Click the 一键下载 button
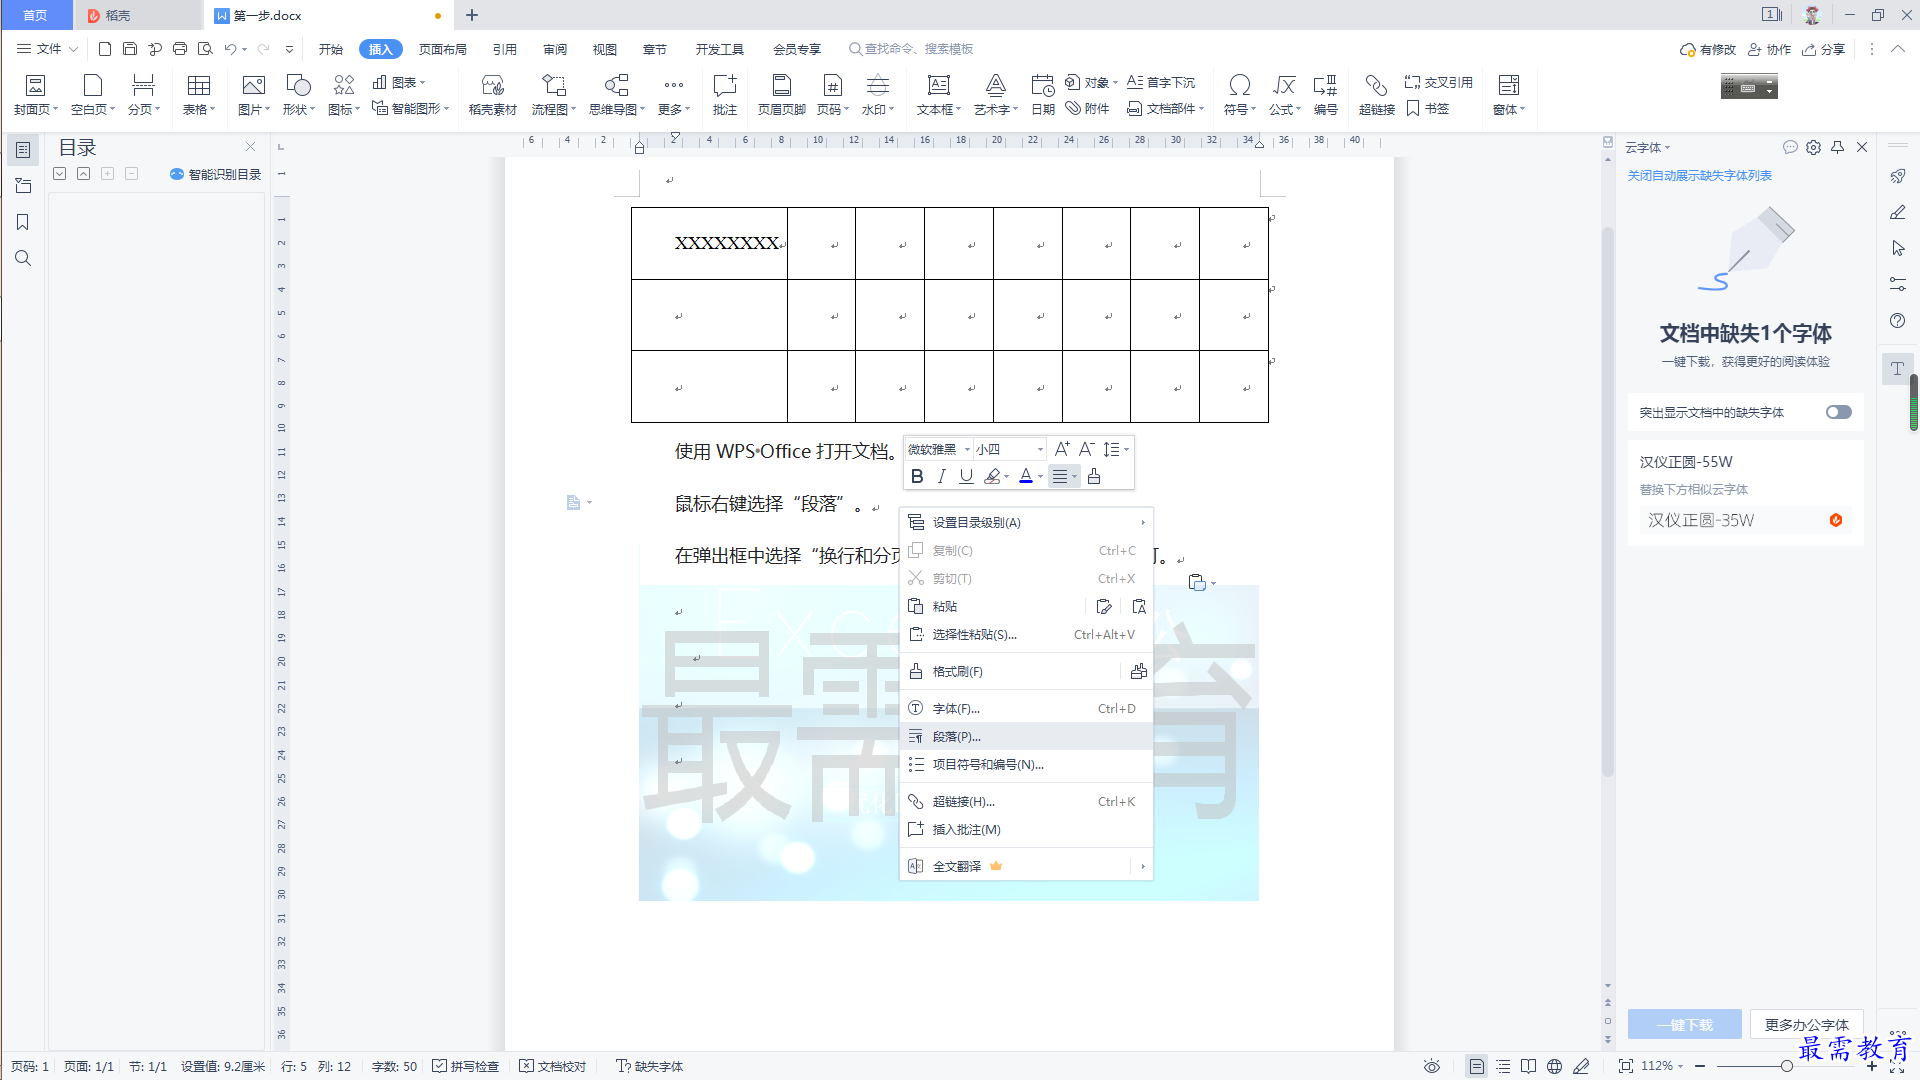This screenshot has height=1080, width=1920. pyautogui.click(x=1685, y=1024)
